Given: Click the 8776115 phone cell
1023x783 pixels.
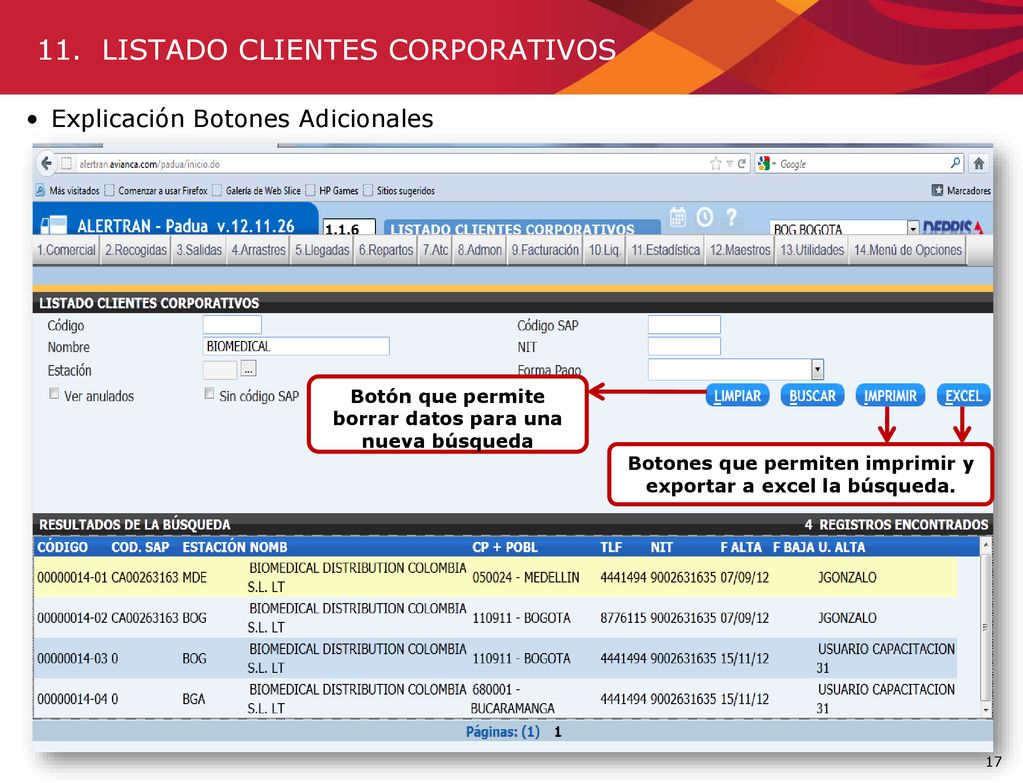Looking at the screenshot, I should [x=623, y=618].
